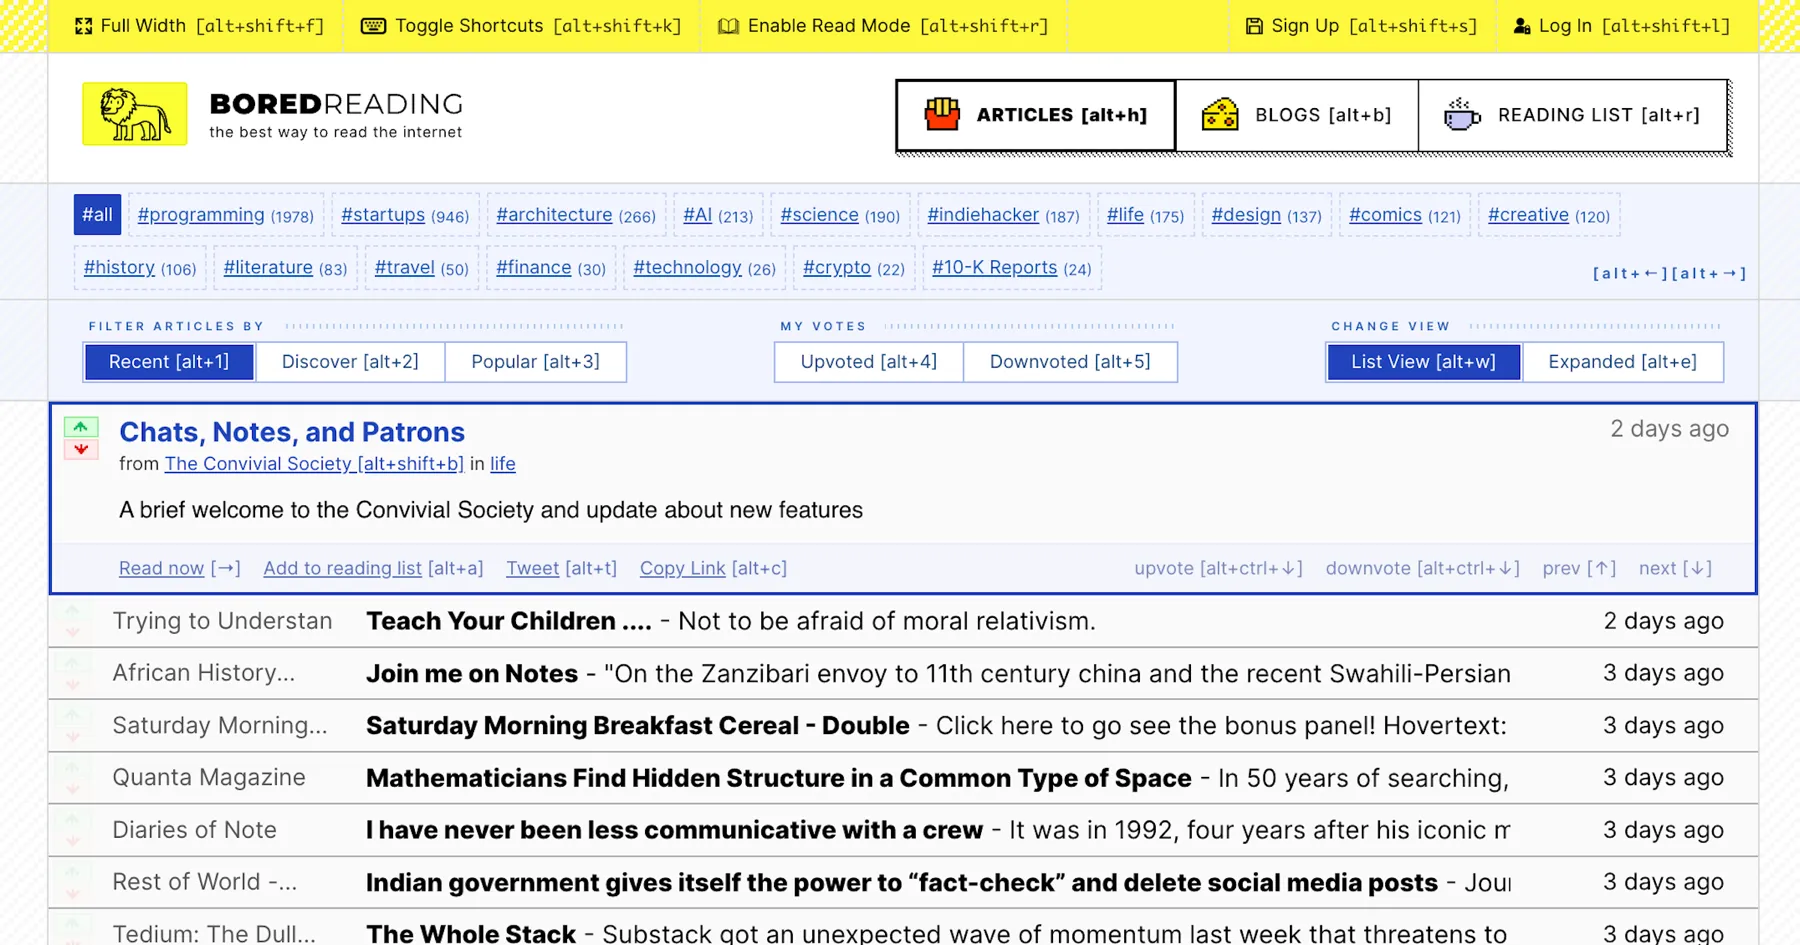Click Read now link
Image resolution: width=1800 pixels, height=945 pixels.
(x=161, y=568)
